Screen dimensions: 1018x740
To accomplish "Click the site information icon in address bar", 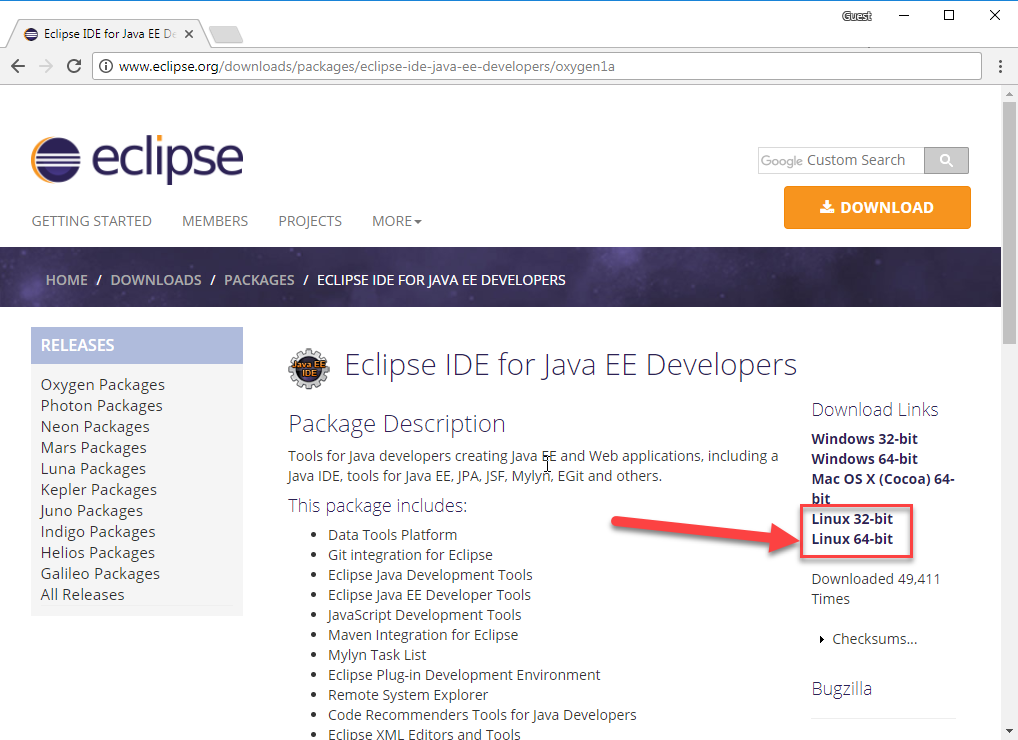I will pyautogui.click(x=106, y=67).
